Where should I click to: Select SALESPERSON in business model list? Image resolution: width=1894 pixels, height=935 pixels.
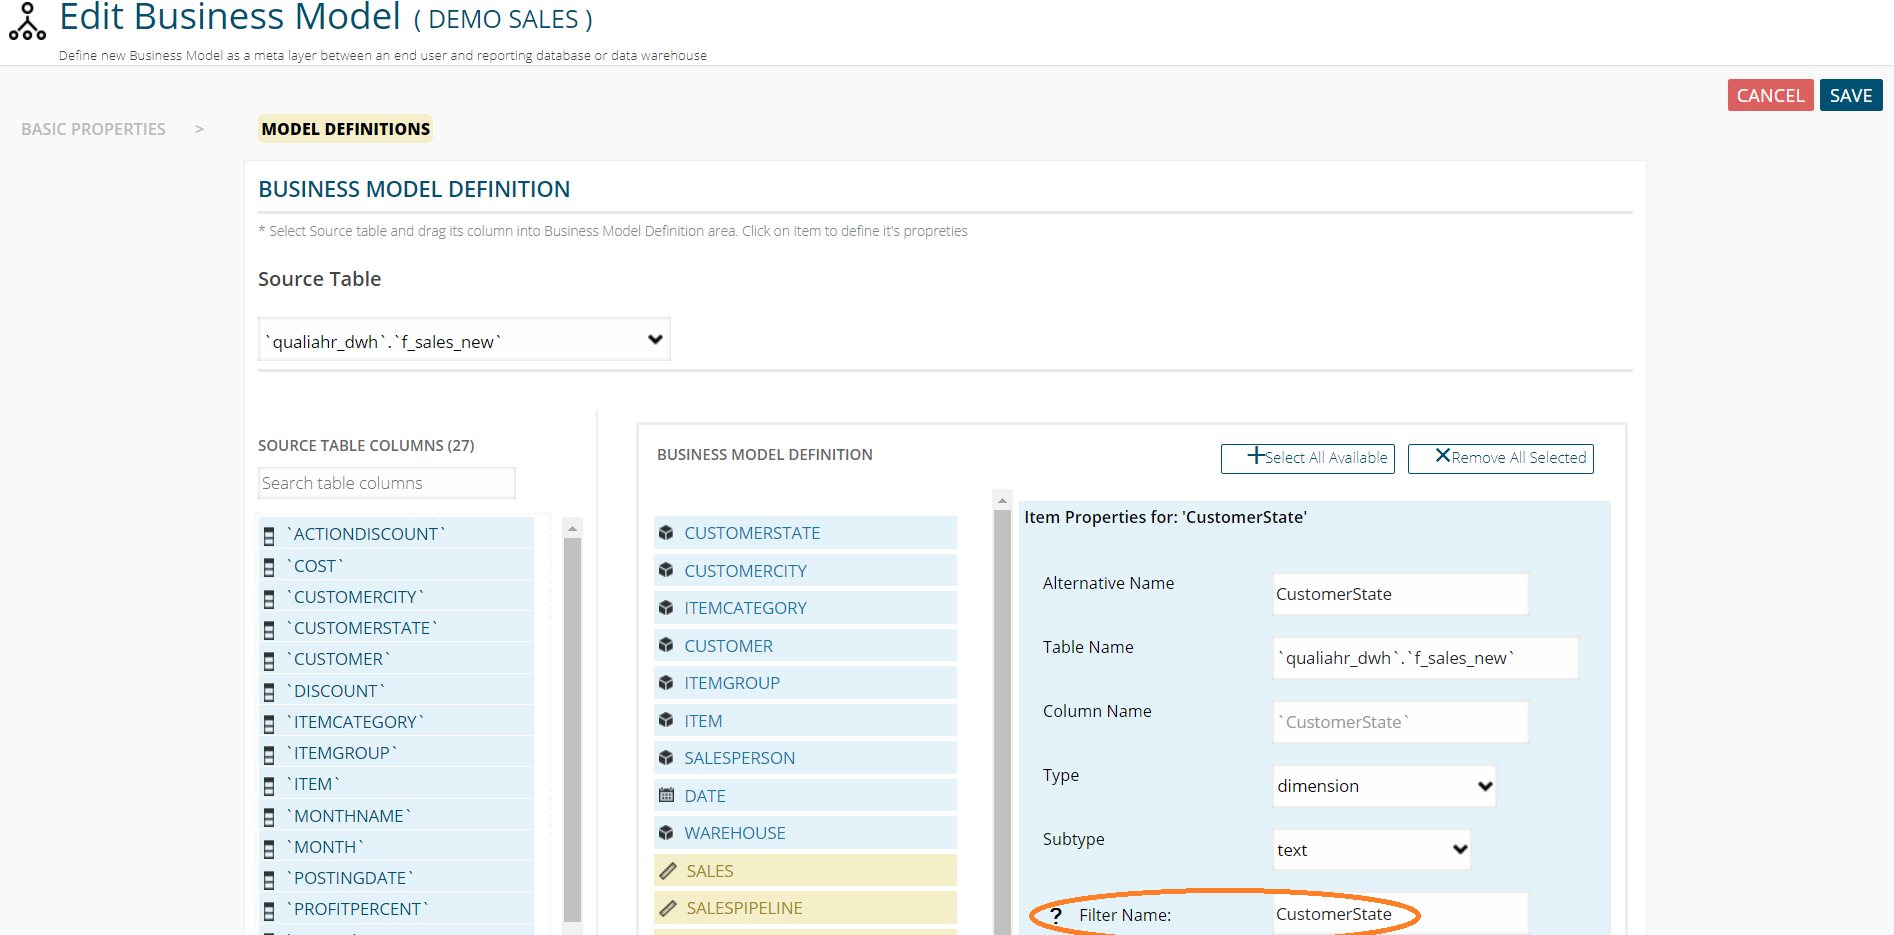pyautogui.click(x=805, y=758)
